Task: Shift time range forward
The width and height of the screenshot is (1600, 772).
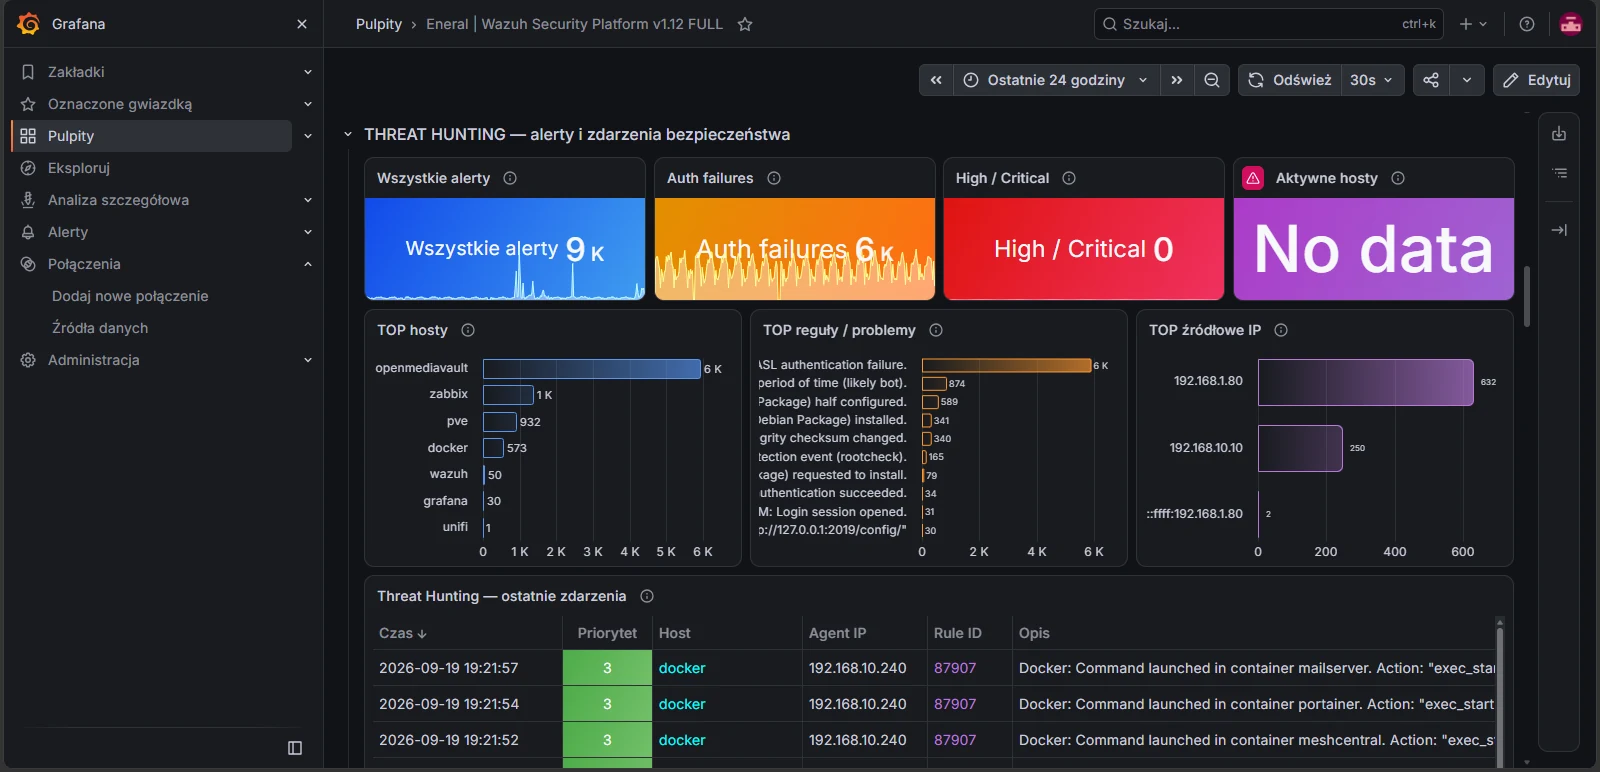Action: [x=1177, y=80]
